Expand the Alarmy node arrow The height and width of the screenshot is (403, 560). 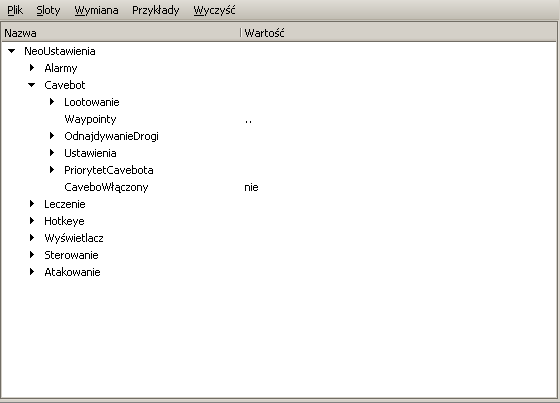click(32, 68)
